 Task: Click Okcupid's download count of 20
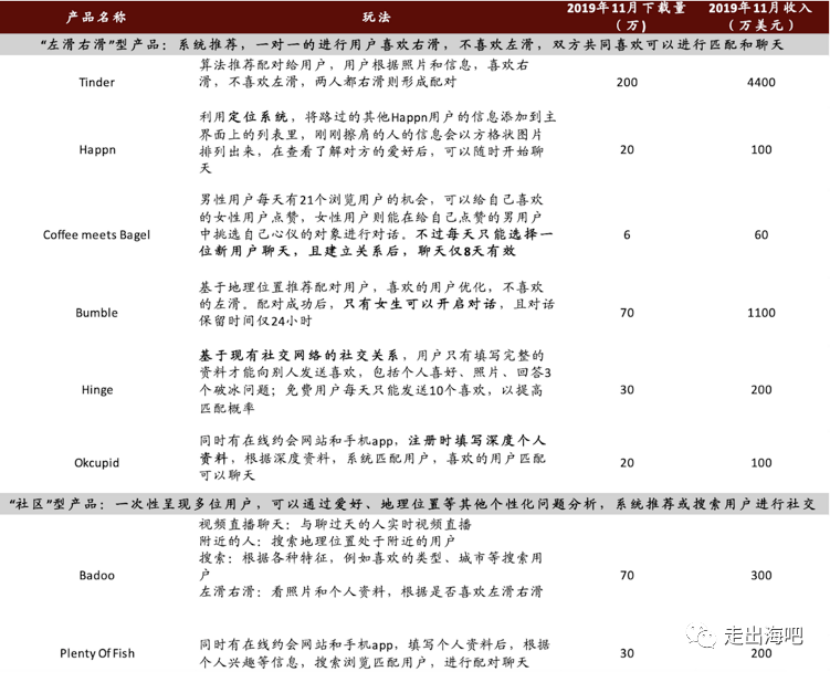(x=627, y=463)
